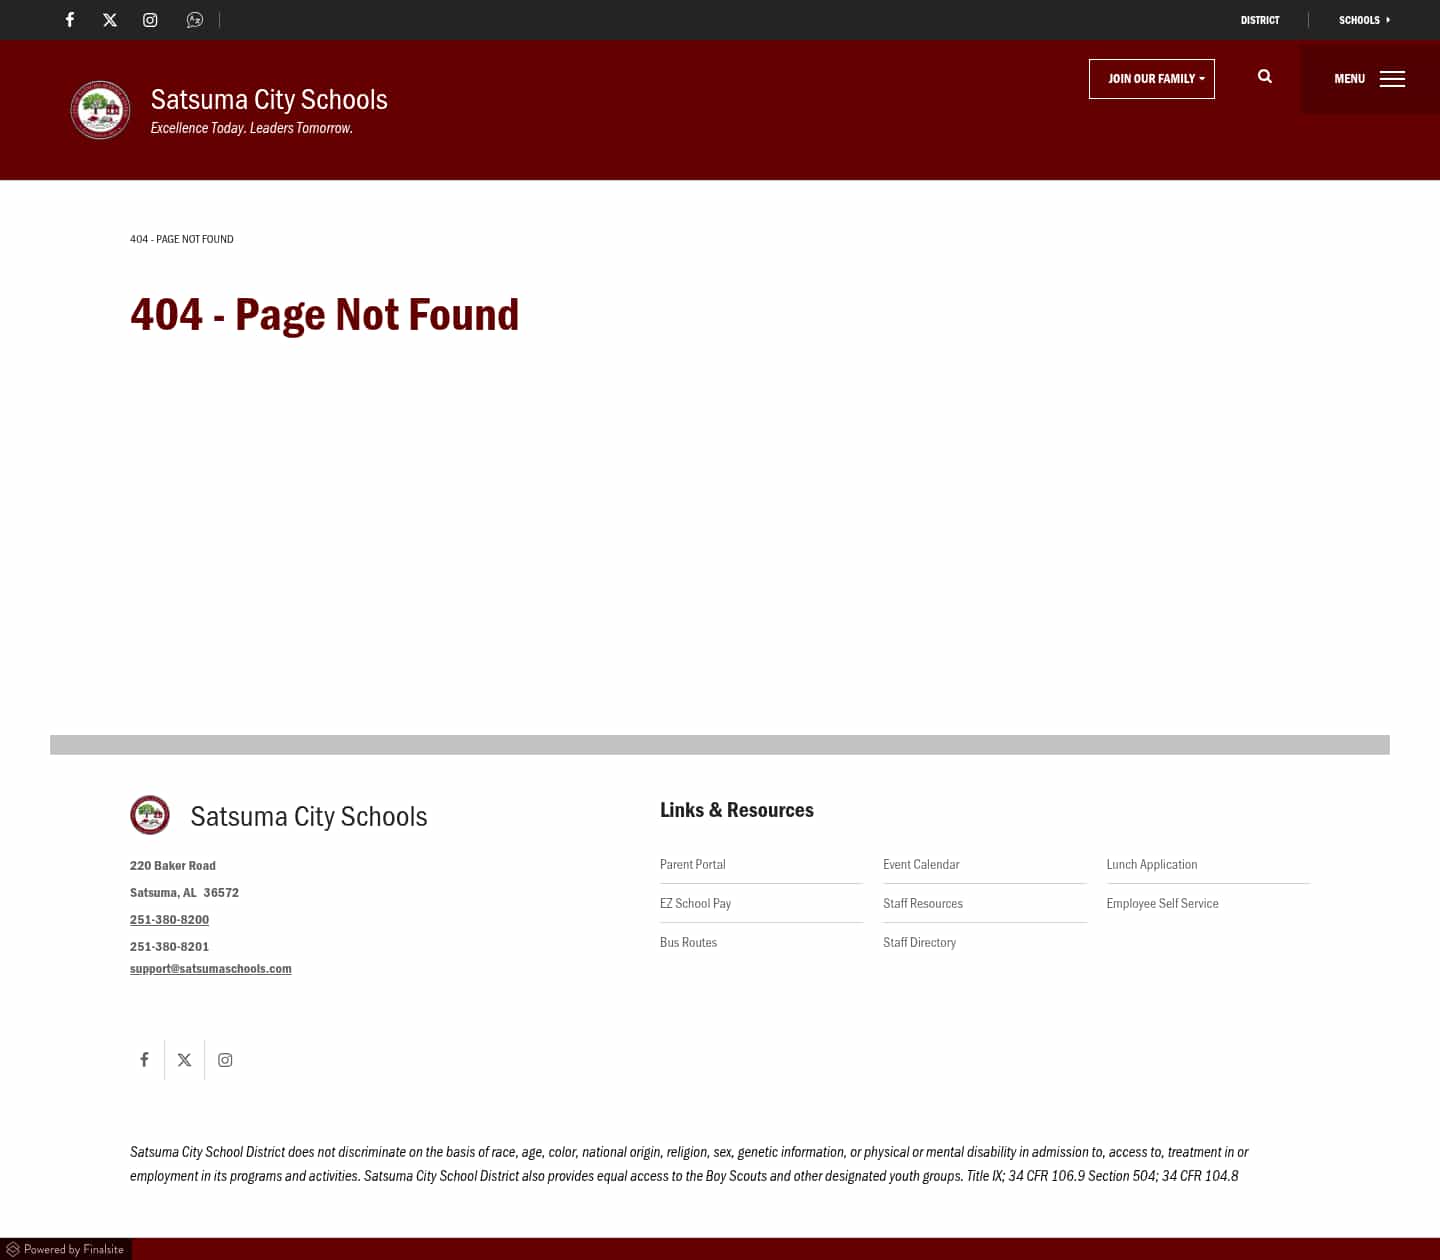Open the site search
The height and width of the screenshot is (1260, 1440).
[1264, 77]
